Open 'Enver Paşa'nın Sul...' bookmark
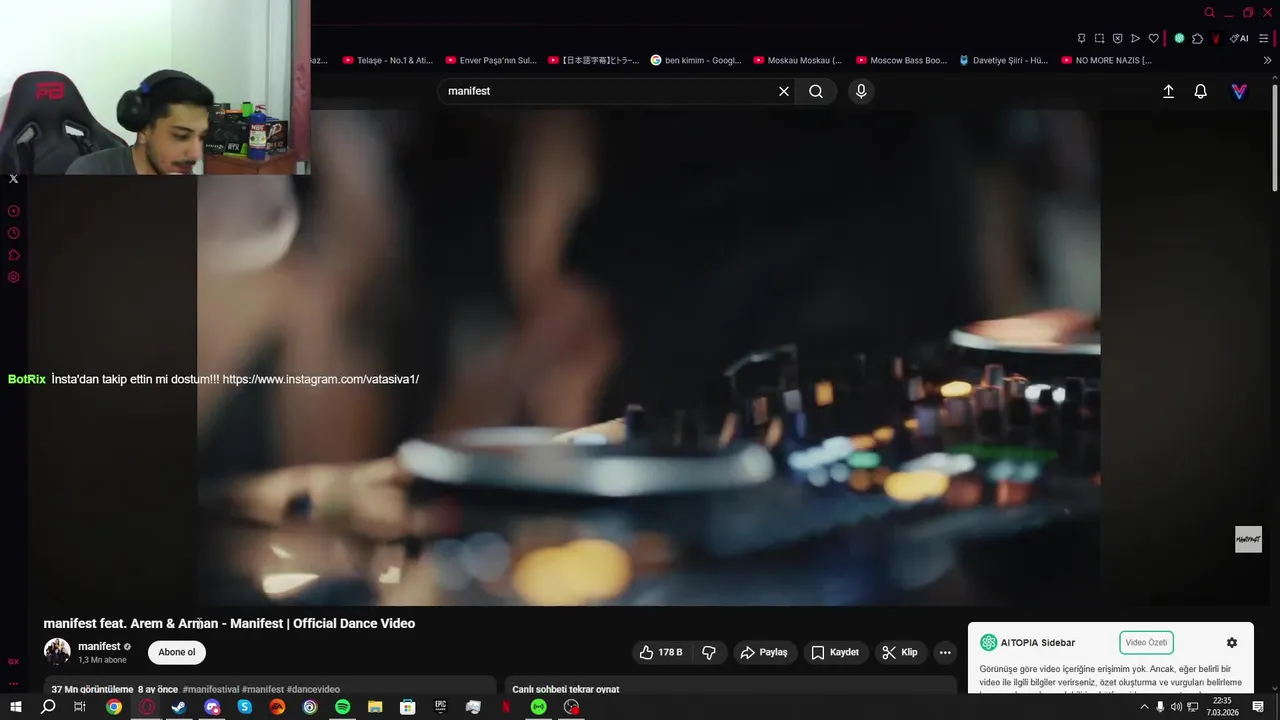 click(x=491, y=60)
